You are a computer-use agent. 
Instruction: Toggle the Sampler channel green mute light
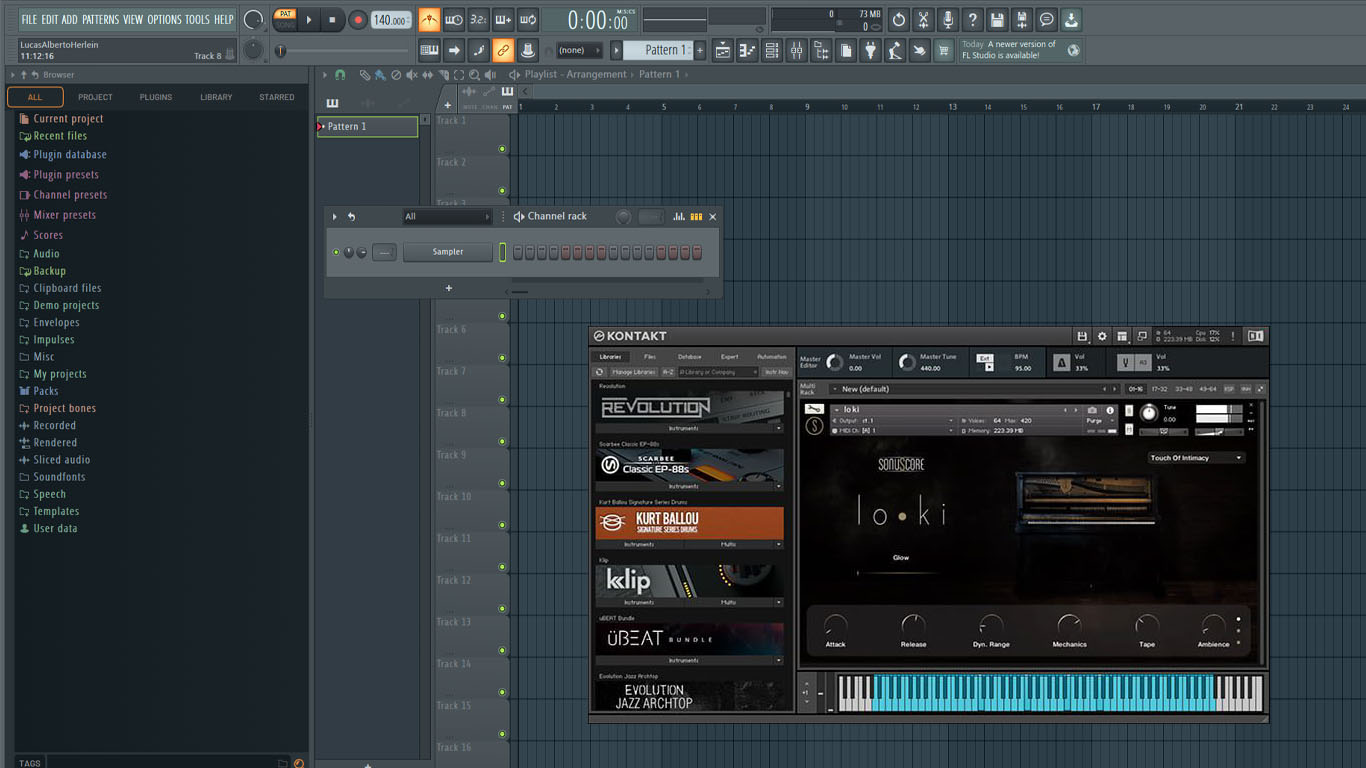[336, 252]
